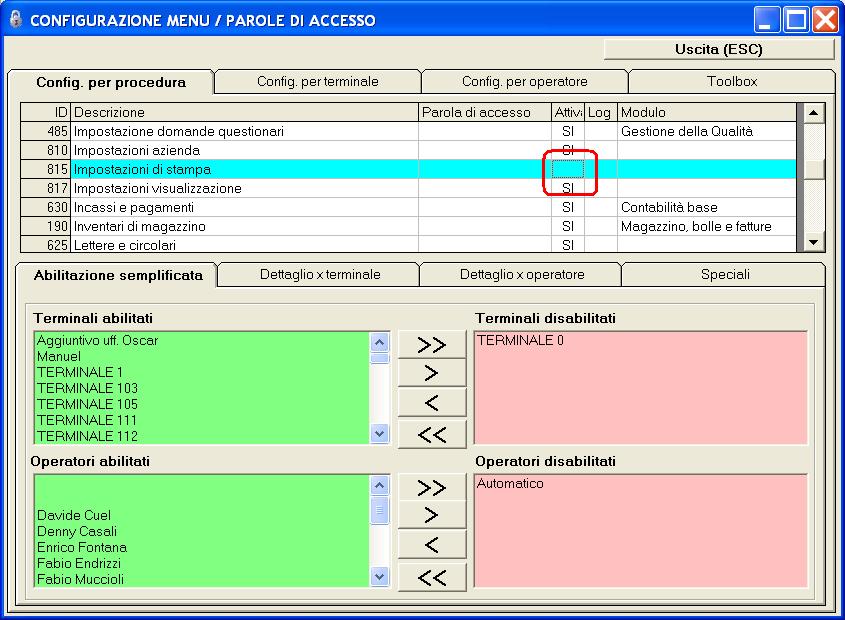The image size is (845, 620).
Task: Select row Incassi e pagamenti
Action: tap(408, 208)
